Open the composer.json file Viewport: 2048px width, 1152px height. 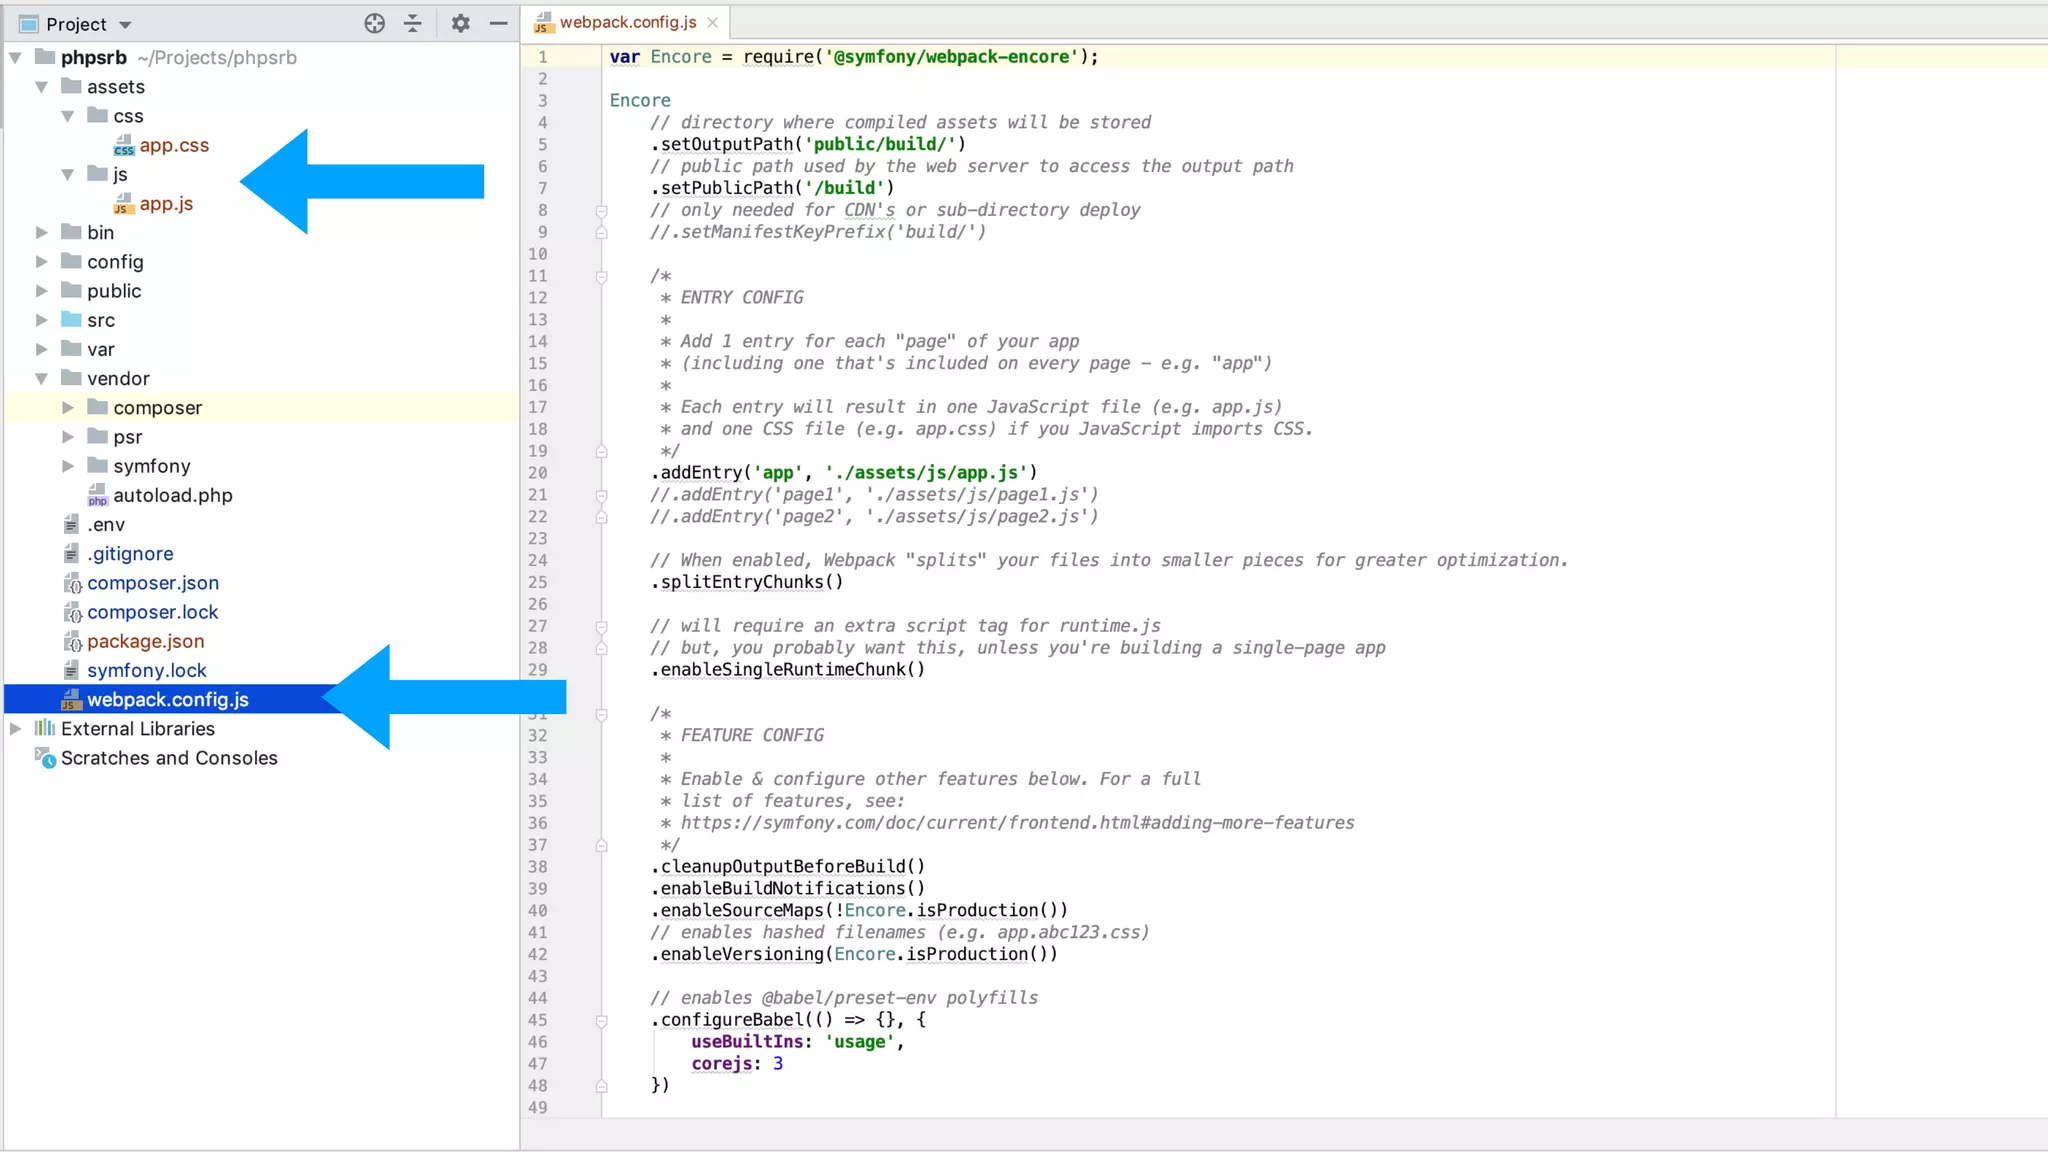pyautogui.click(x=152, y=583)
